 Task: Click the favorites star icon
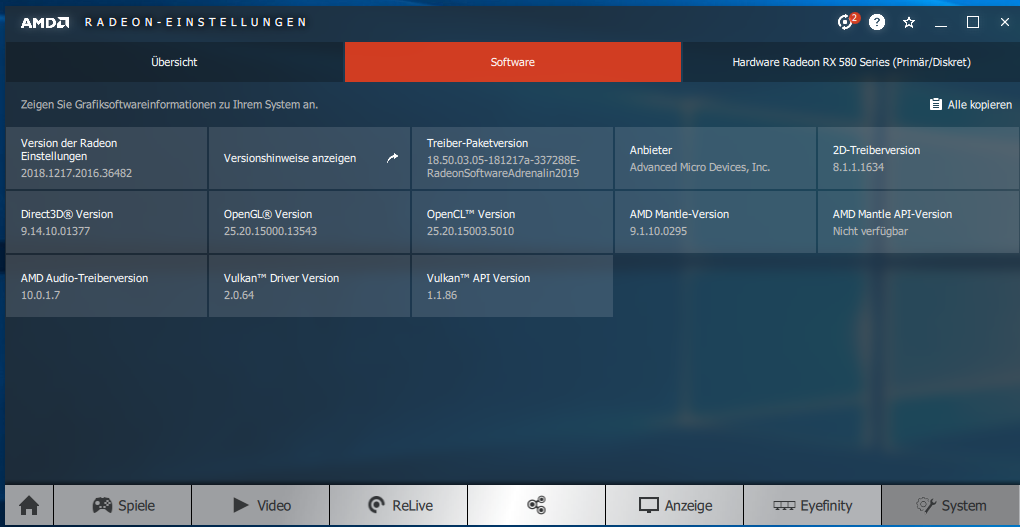click(909, 22)
